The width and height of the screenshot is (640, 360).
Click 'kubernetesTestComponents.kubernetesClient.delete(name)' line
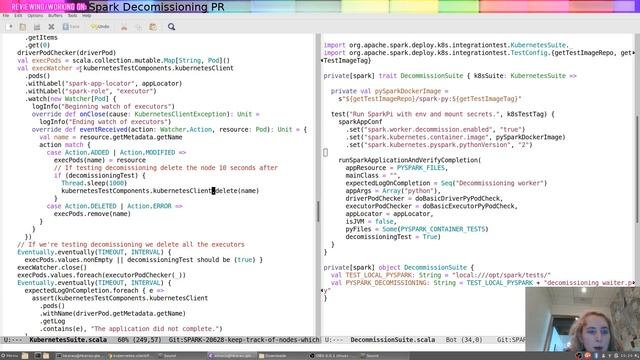[x=160, y=191]
